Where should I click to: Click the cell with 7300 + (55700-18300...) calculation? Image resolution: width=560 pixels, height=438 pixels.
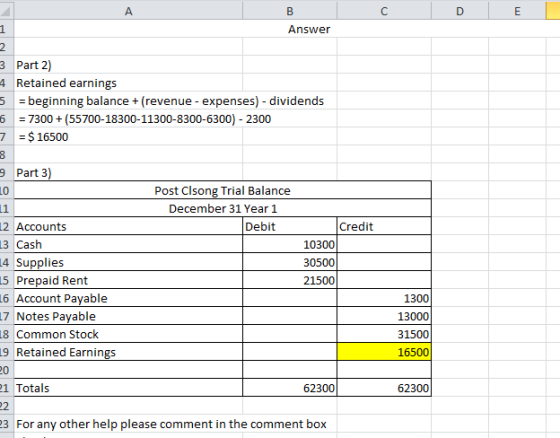(145, 119)
